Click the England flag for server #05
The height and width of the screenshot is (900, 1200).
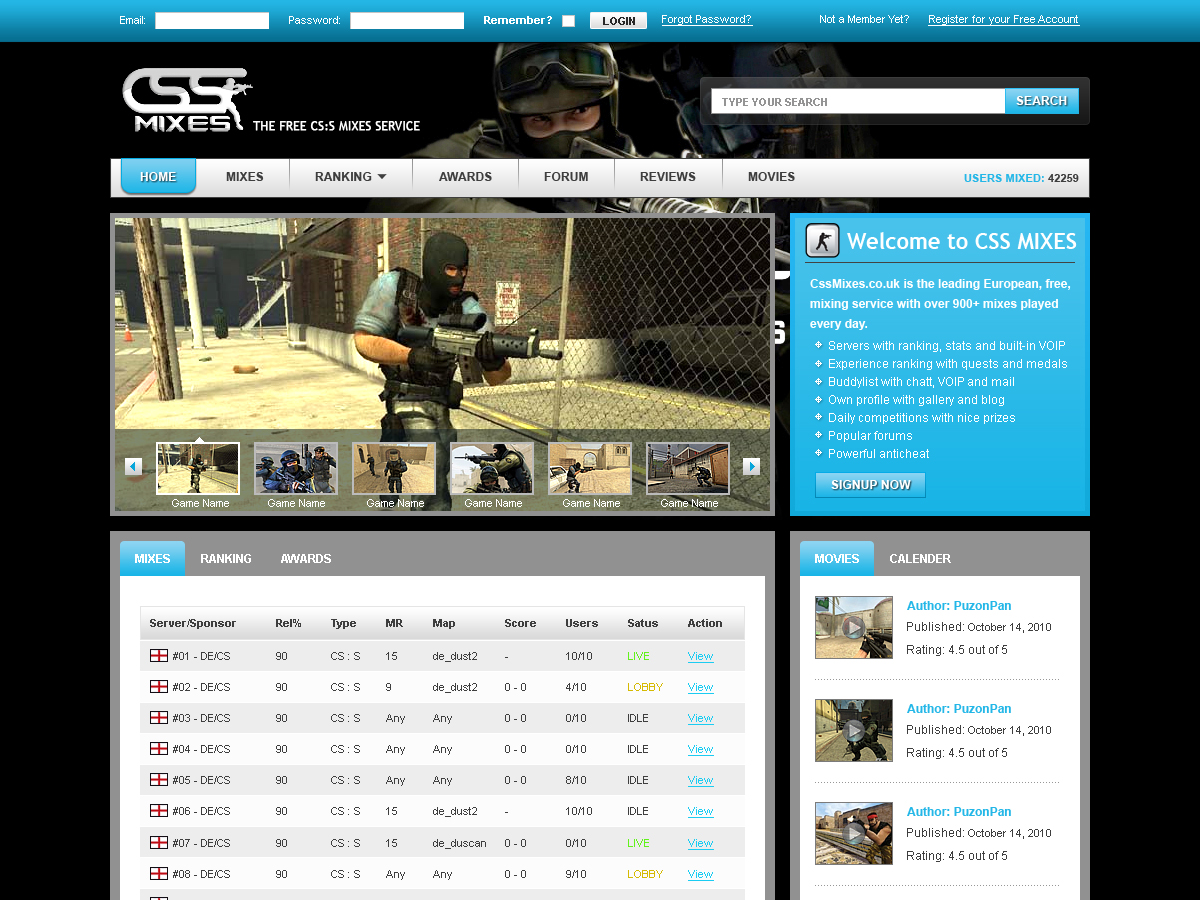click(159, 780)
